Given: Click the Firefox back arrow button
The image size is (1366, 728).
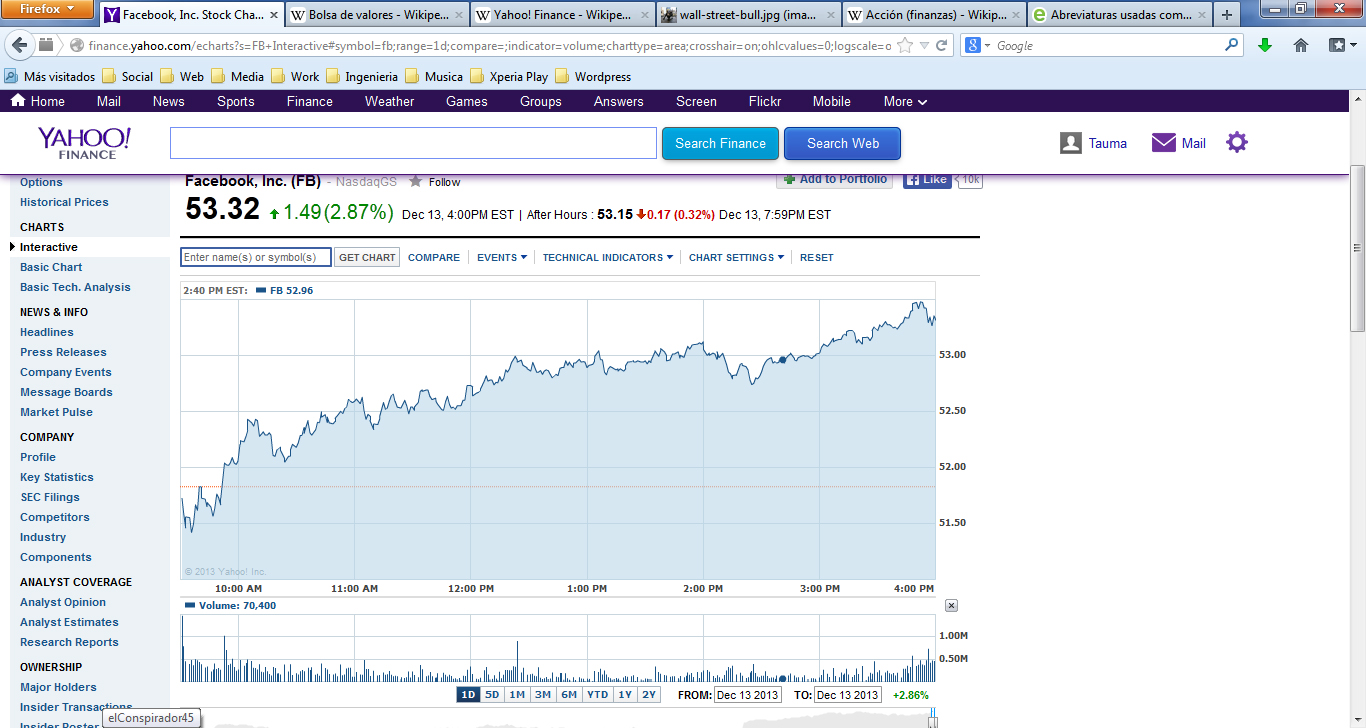Looking at the screenshot, I should click(x=20, y=46).
